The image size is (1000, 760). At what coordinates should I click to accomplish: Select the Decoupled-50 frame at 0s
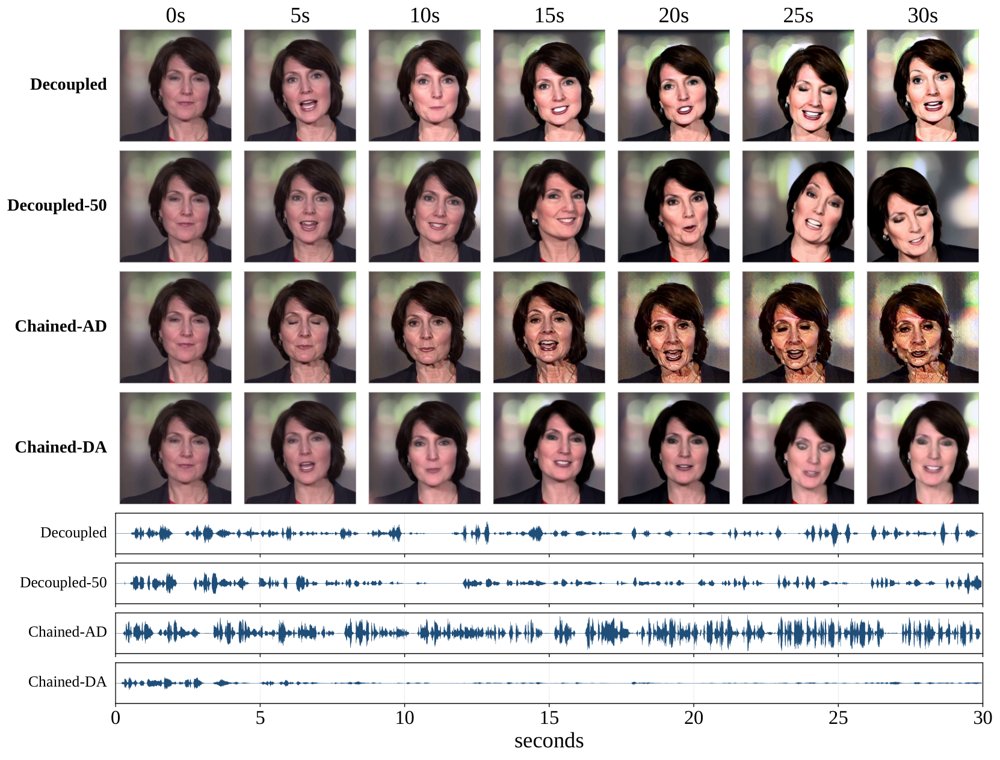coord(175,207)
